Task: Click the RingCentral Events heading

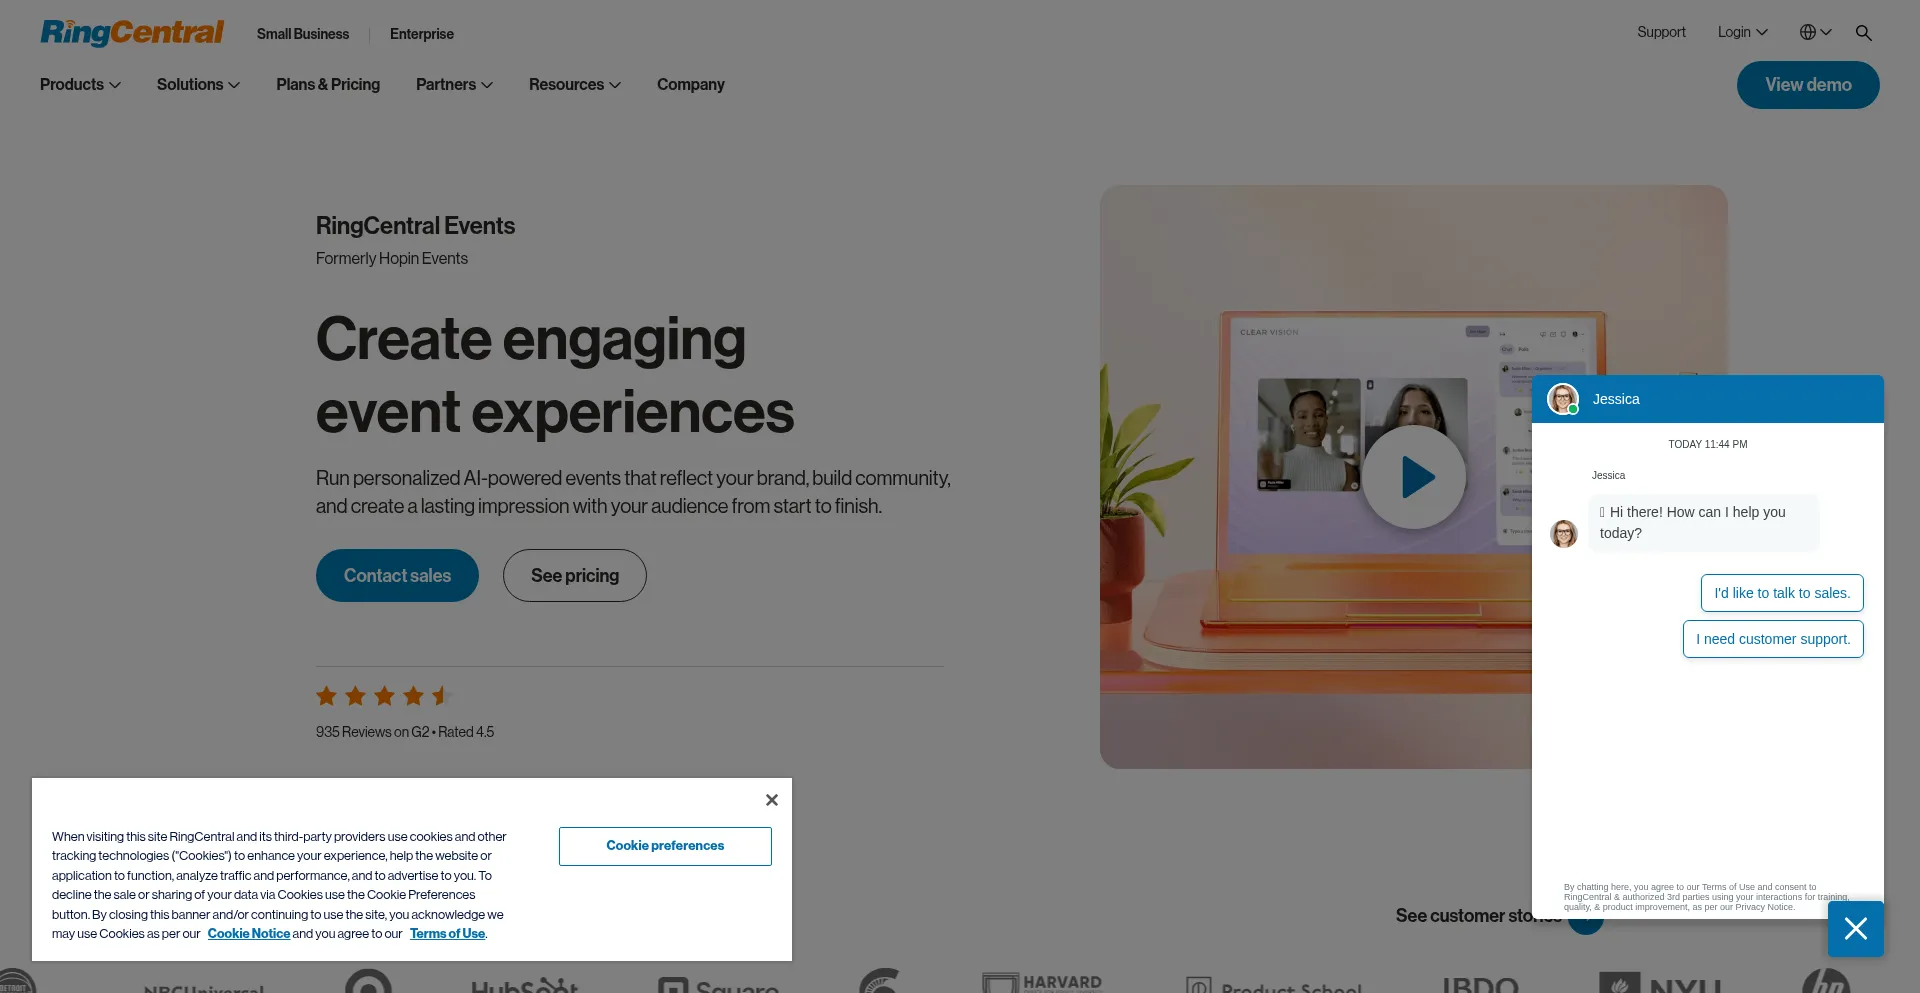Action: click(415, 226)
